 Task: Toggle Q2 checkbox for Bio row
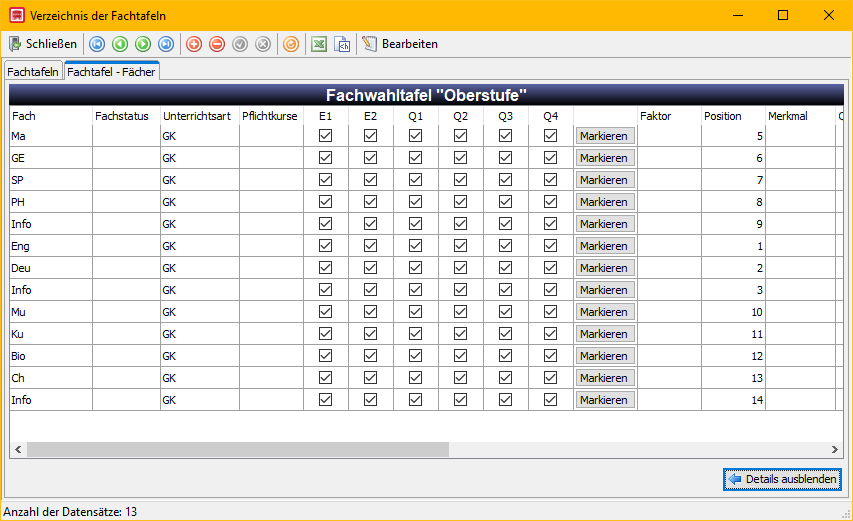point(461,356)
